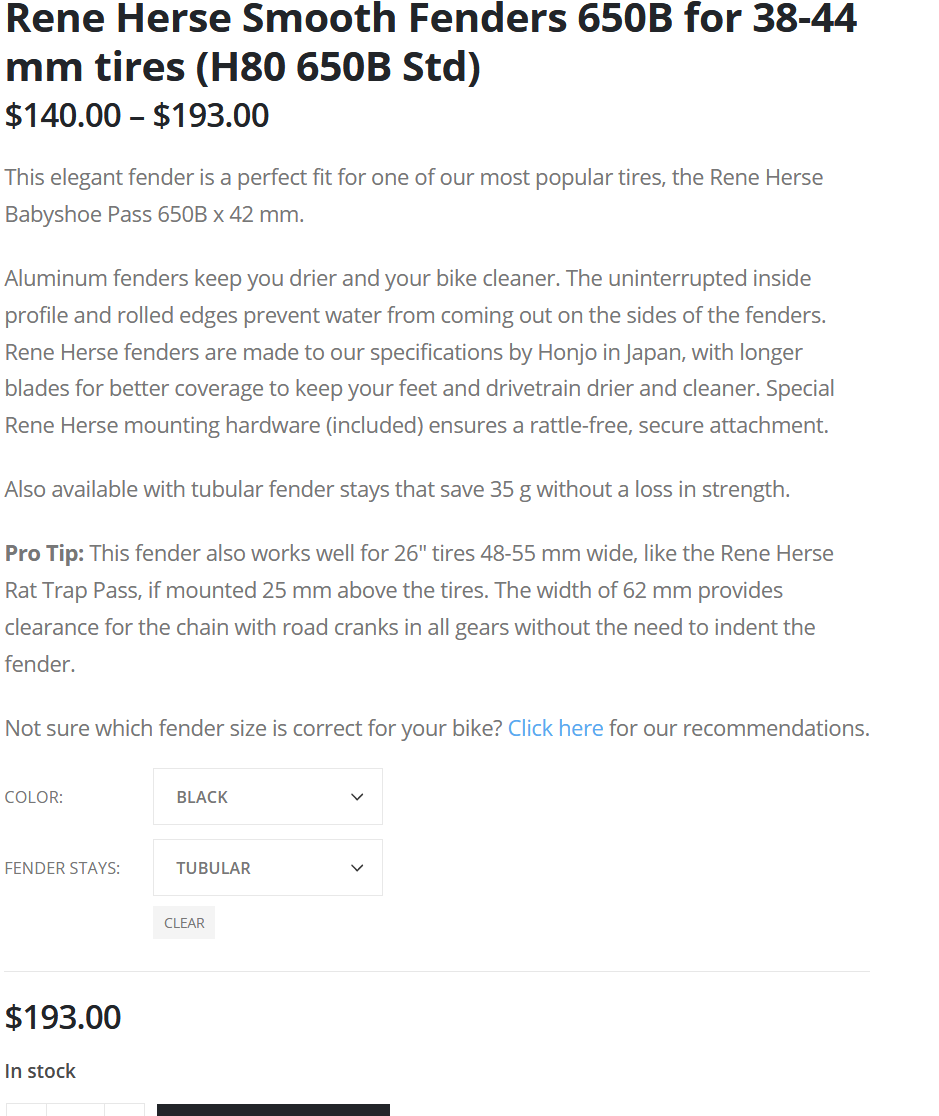Click the quantity input field
The height and width of the screenshot is (1116, 939).
75,1110
